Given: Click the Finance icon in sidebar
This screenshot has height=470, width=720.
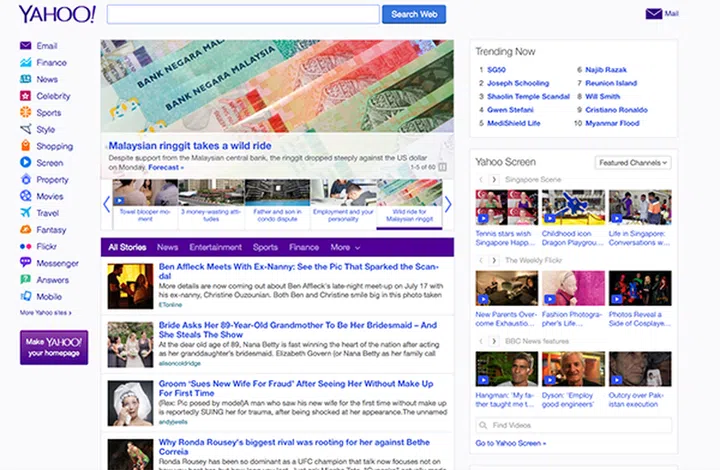Looking at the screenshot, I should [26, 63].
